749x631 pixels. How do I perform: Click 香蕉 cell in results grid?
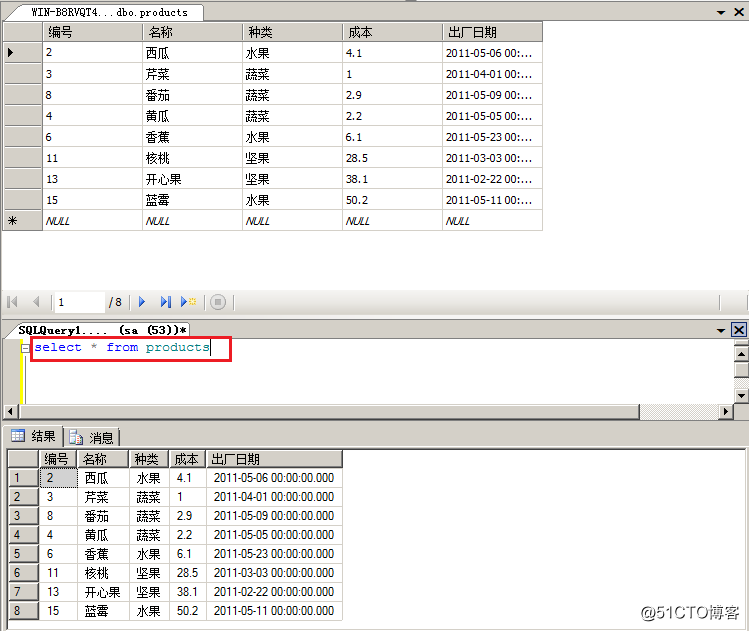point(103,554)
